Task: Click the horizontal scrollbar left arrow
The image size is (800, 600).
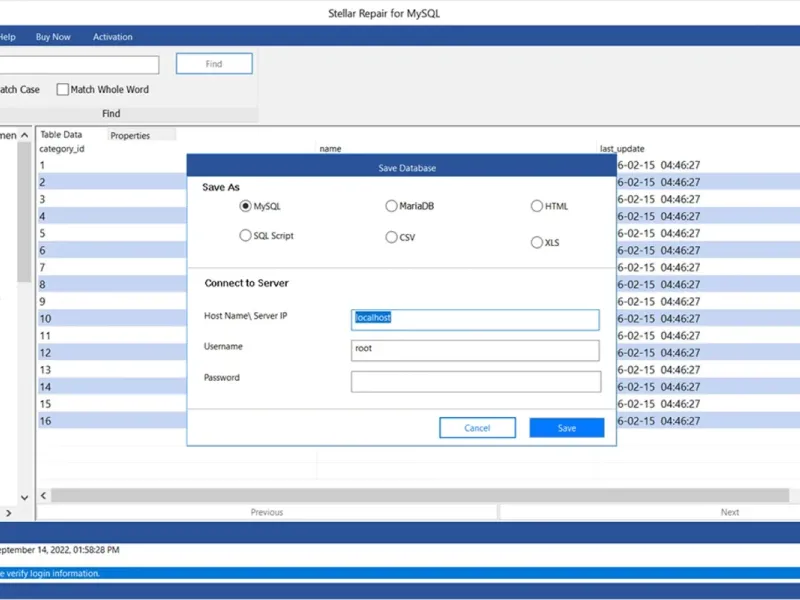Action: coord(43,495)
